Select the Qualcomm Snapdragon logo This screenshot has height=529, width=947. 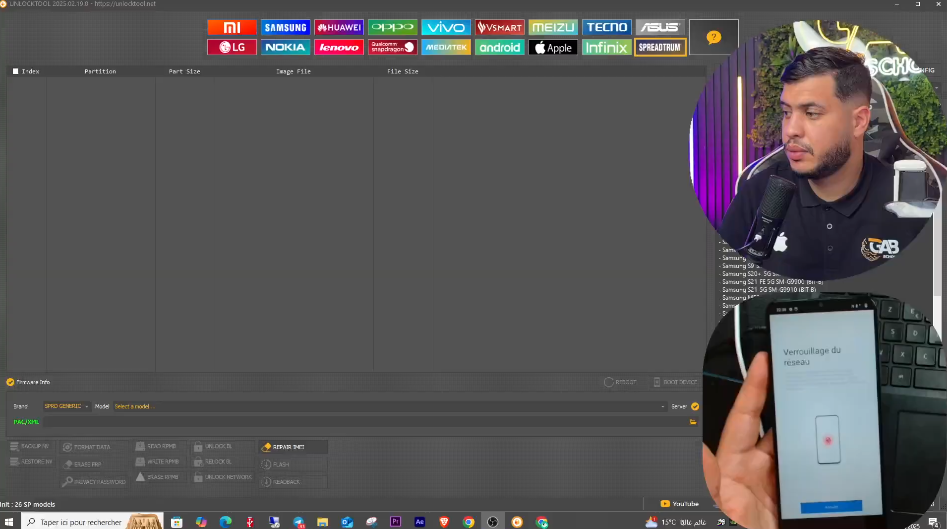(393, 47)
